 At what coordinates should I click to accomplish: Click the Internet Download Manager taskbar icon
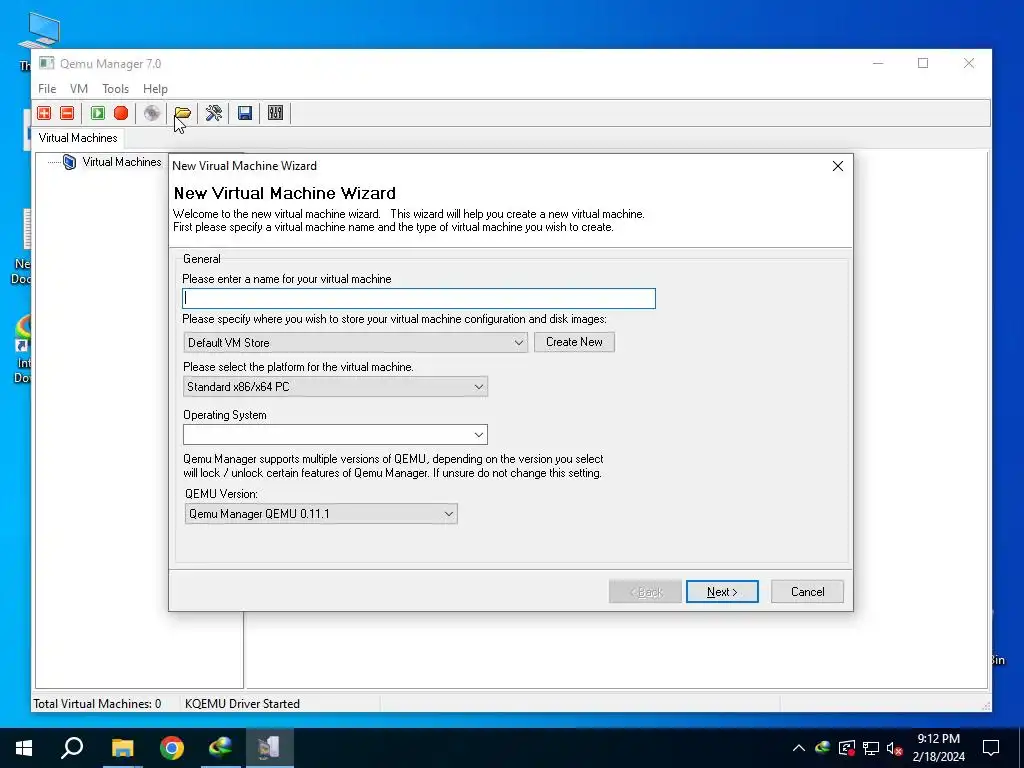tap(221, 748)
